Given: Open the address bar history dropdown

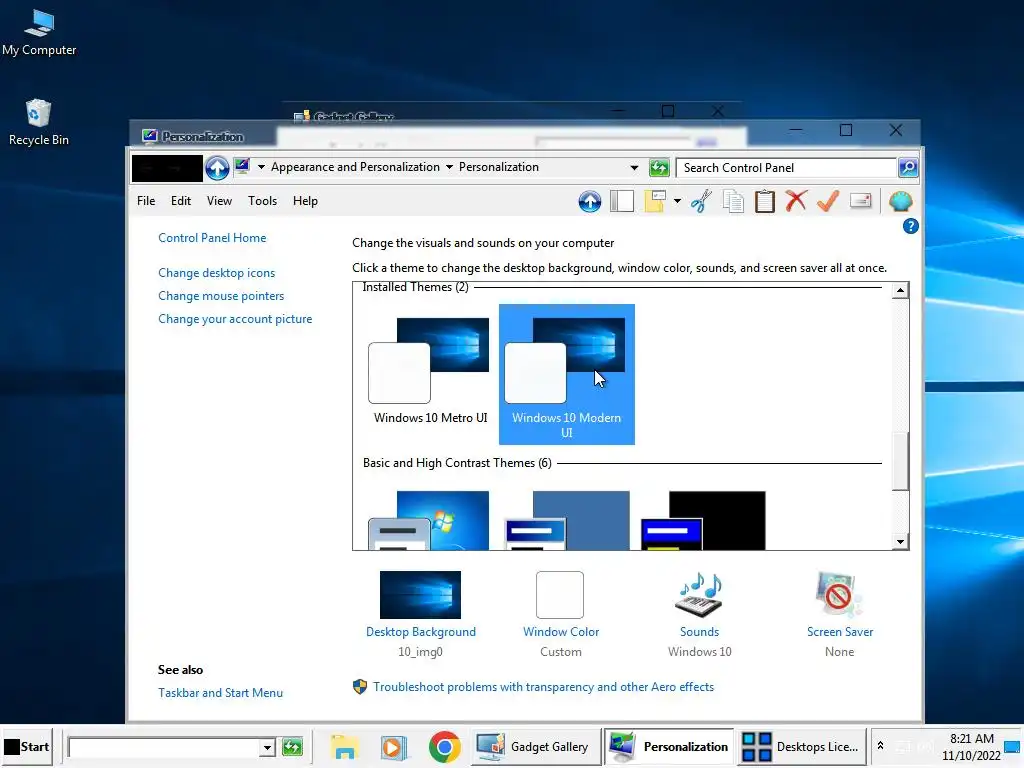Looking at the screenshot, I should [x=634, y=168].
